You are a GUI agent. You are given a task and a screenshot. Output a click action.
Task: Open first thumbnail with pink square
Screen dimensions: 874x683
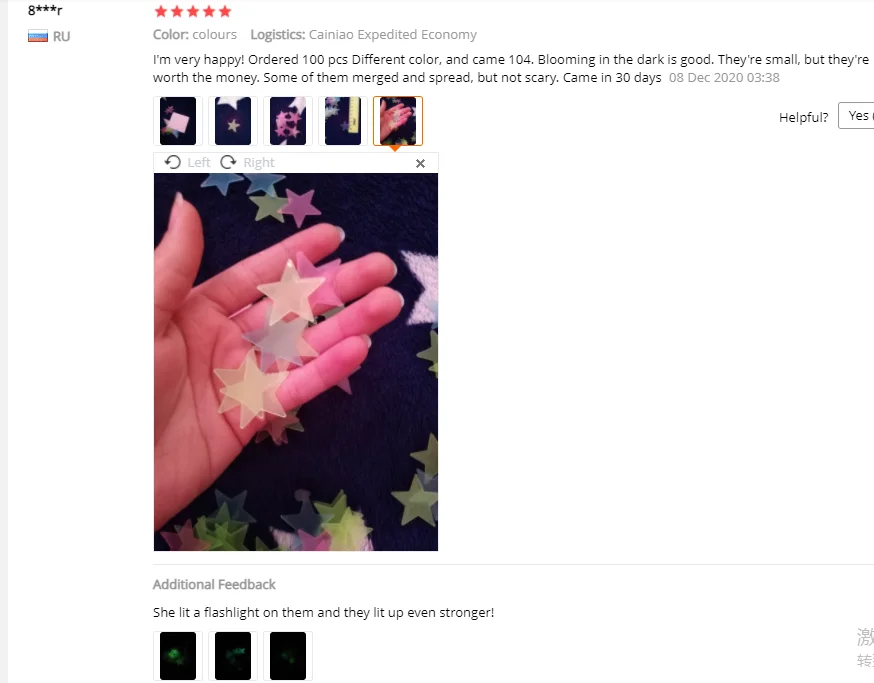pyautogui.click(x=178, y=121)
